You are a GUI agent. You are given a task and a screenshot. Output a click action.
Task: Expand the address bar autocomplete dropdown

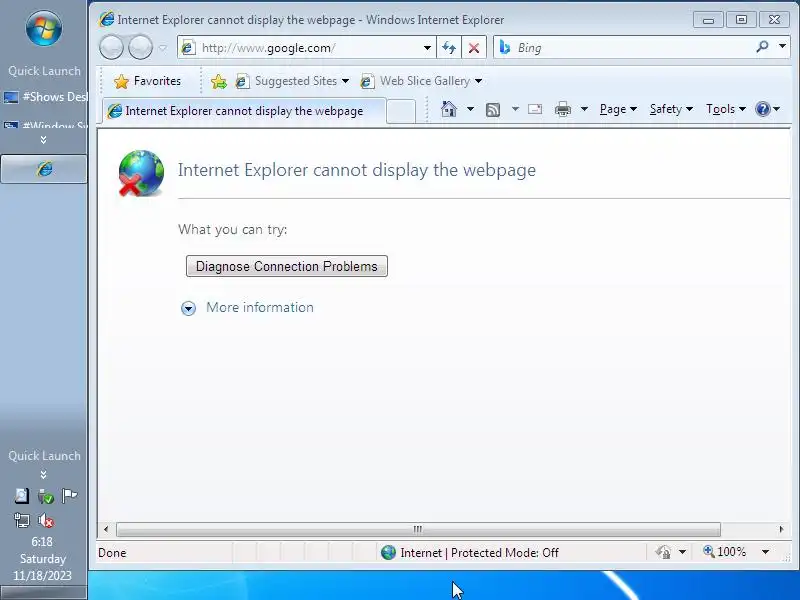click(427, 48)
